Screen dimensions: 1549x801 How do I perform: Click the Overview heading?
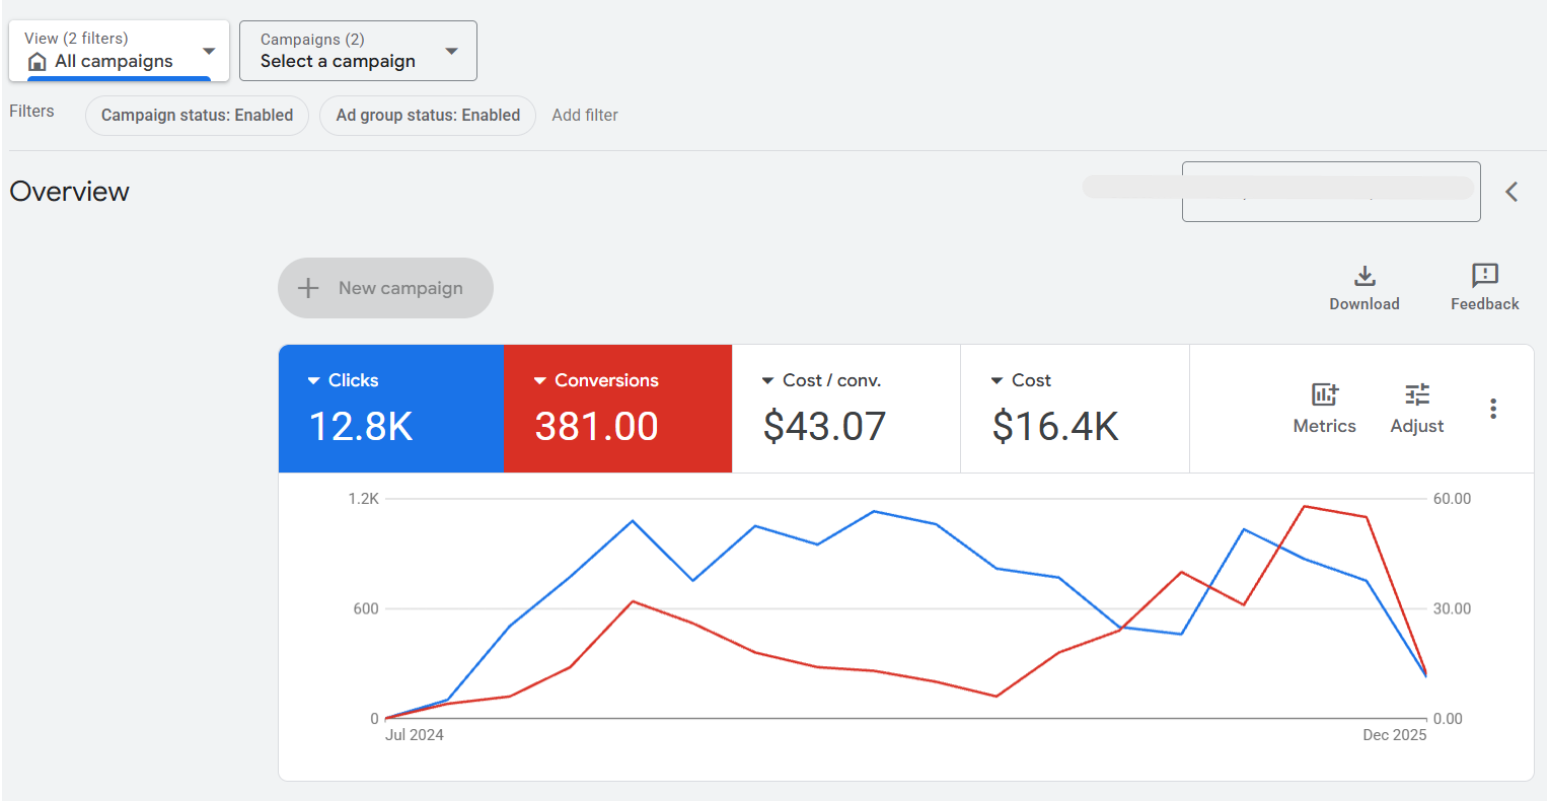70,192
